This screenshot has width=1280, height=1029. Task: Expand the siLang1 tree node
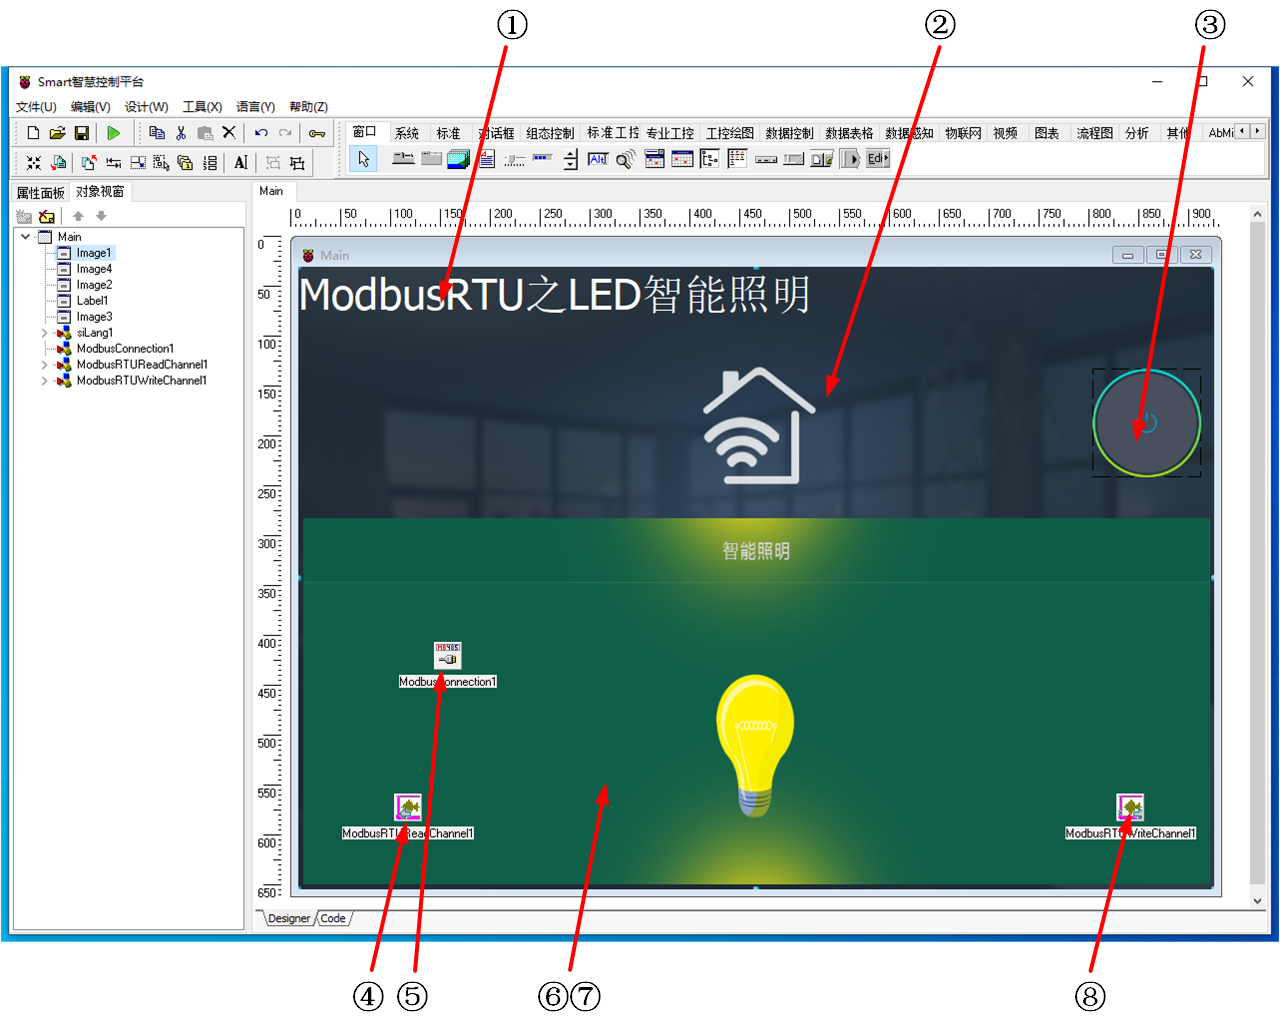44,333
